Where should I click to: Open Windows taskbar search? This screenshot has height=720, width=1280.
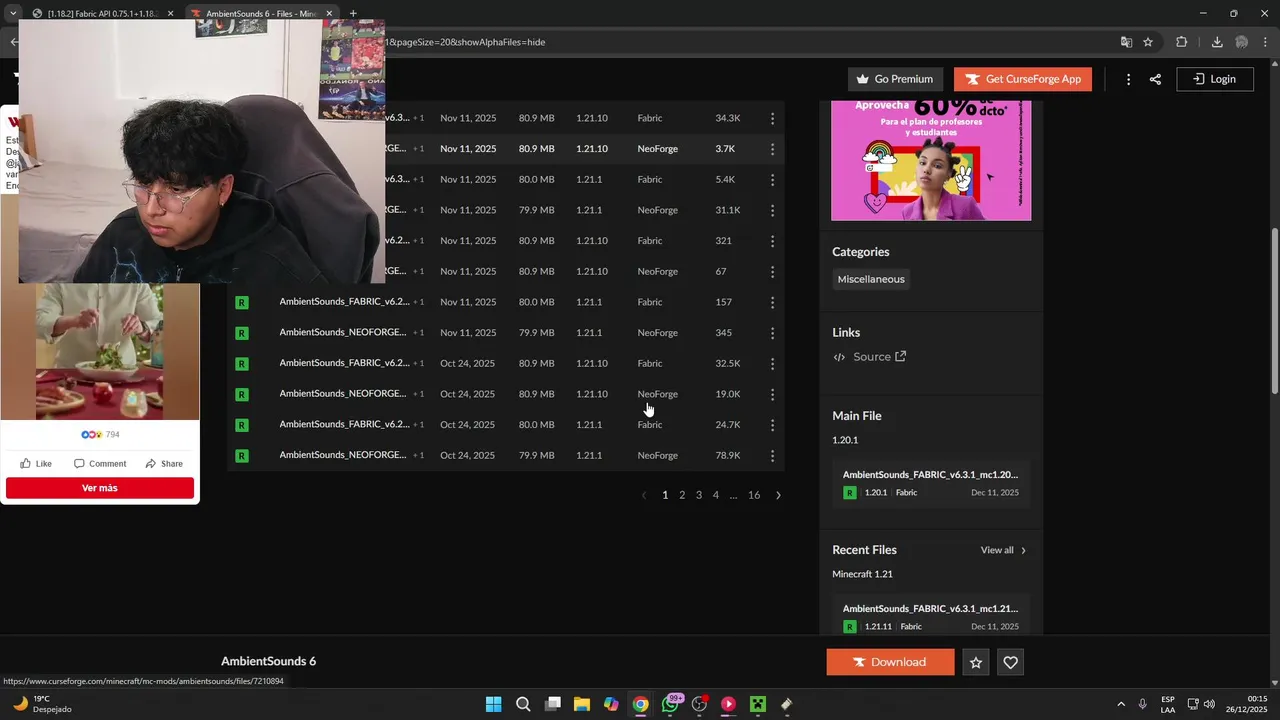point(523,704)
